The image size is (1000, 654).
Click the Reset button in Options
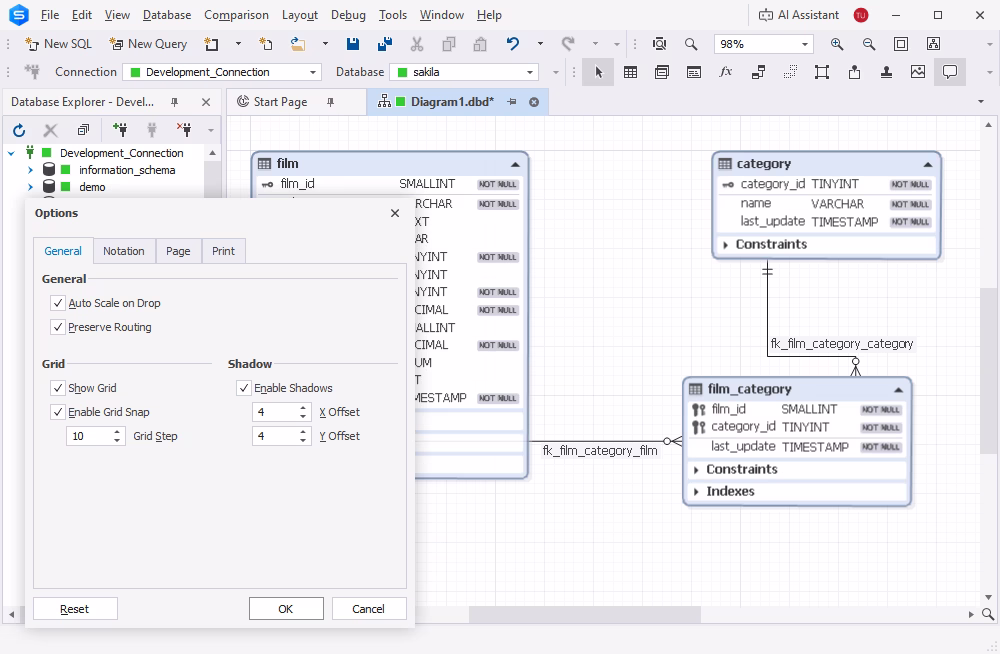click(75, 609)
